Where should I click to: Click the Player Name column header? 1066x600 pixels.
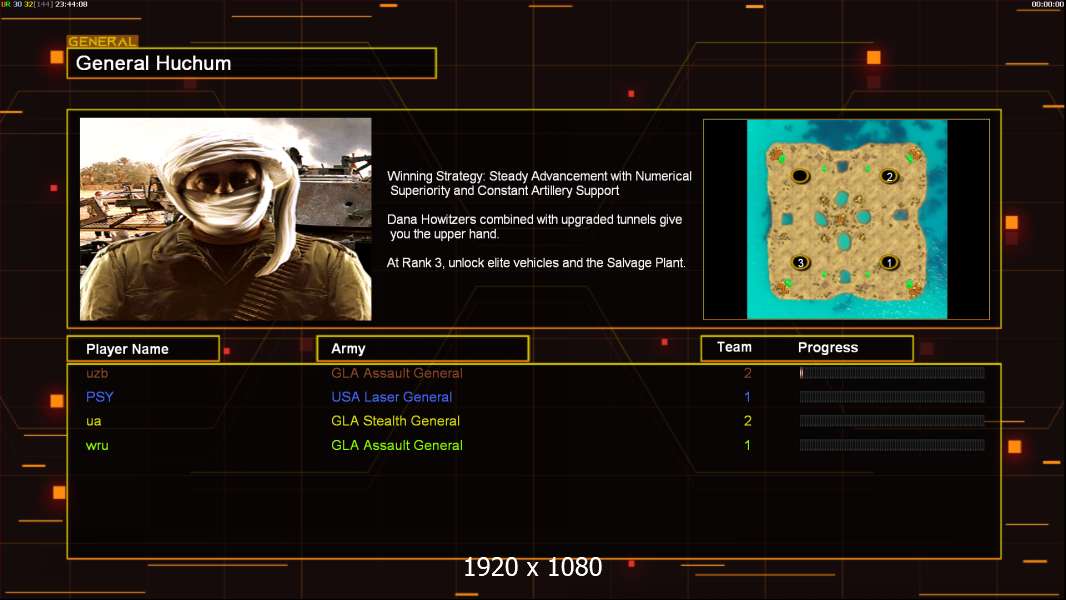(x=142, y=349)
